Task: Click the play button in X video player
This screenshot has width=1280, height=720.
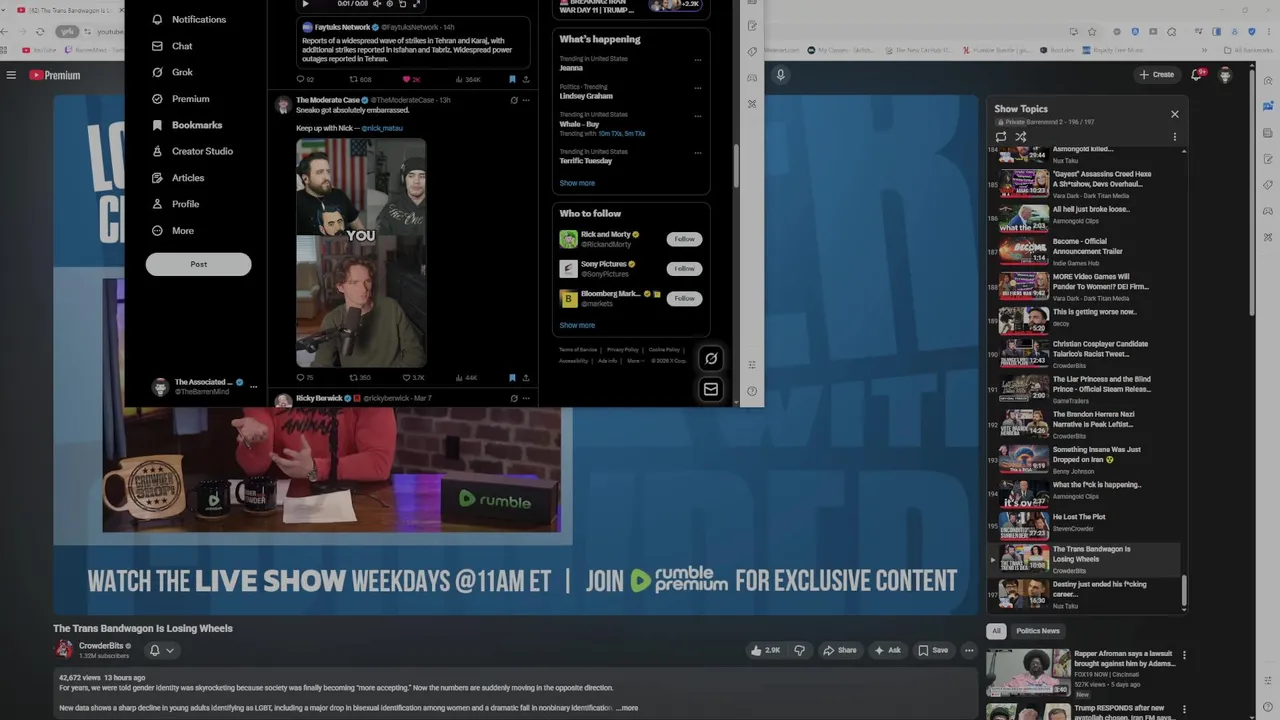Action: (306, 4)
